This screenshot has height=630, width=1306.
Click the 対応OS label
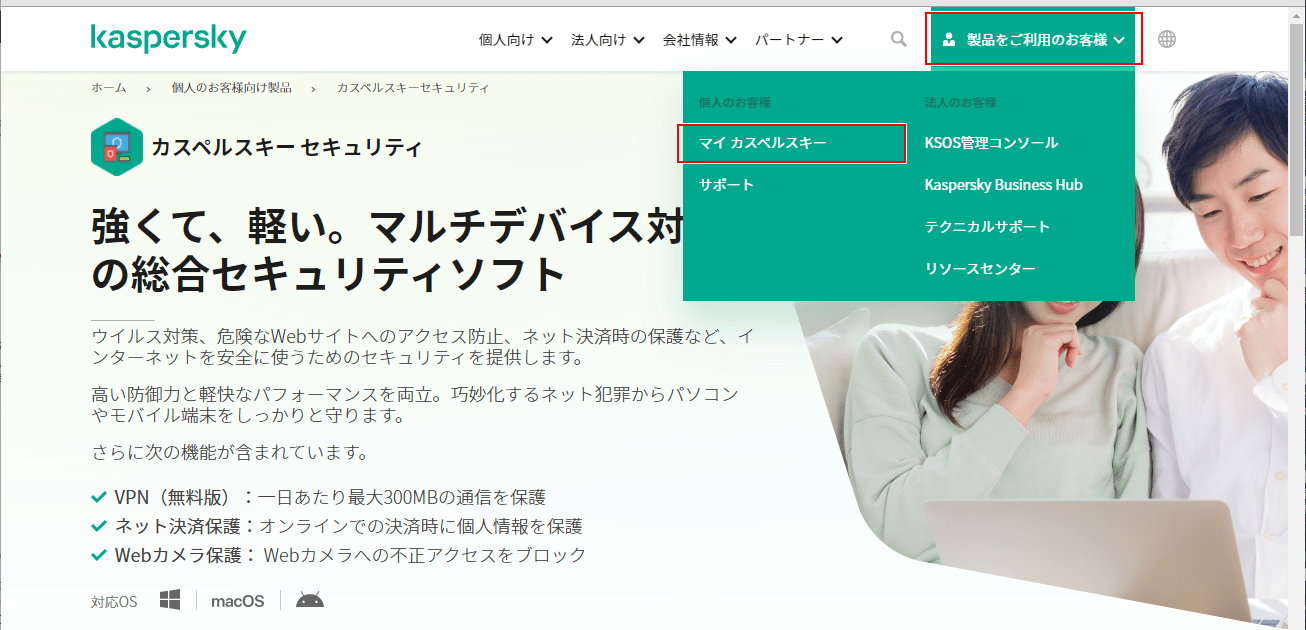coord(114,602)
